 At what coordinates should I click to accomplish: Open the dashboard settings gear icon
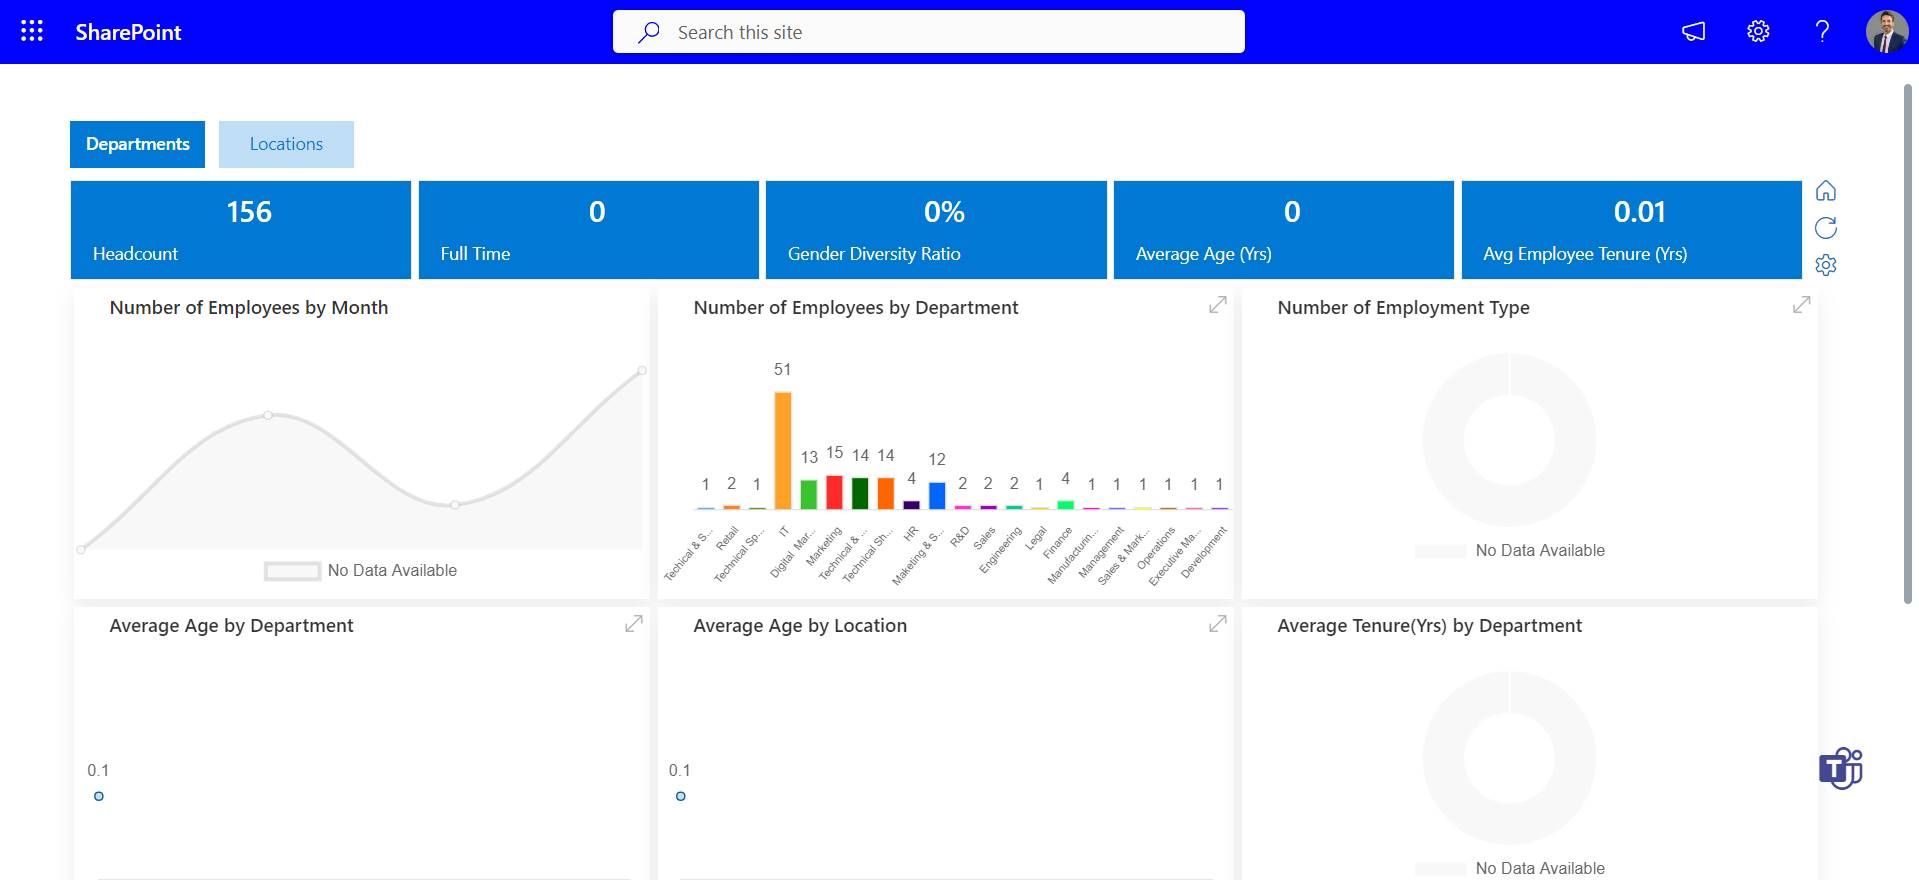pos(1826,265)
